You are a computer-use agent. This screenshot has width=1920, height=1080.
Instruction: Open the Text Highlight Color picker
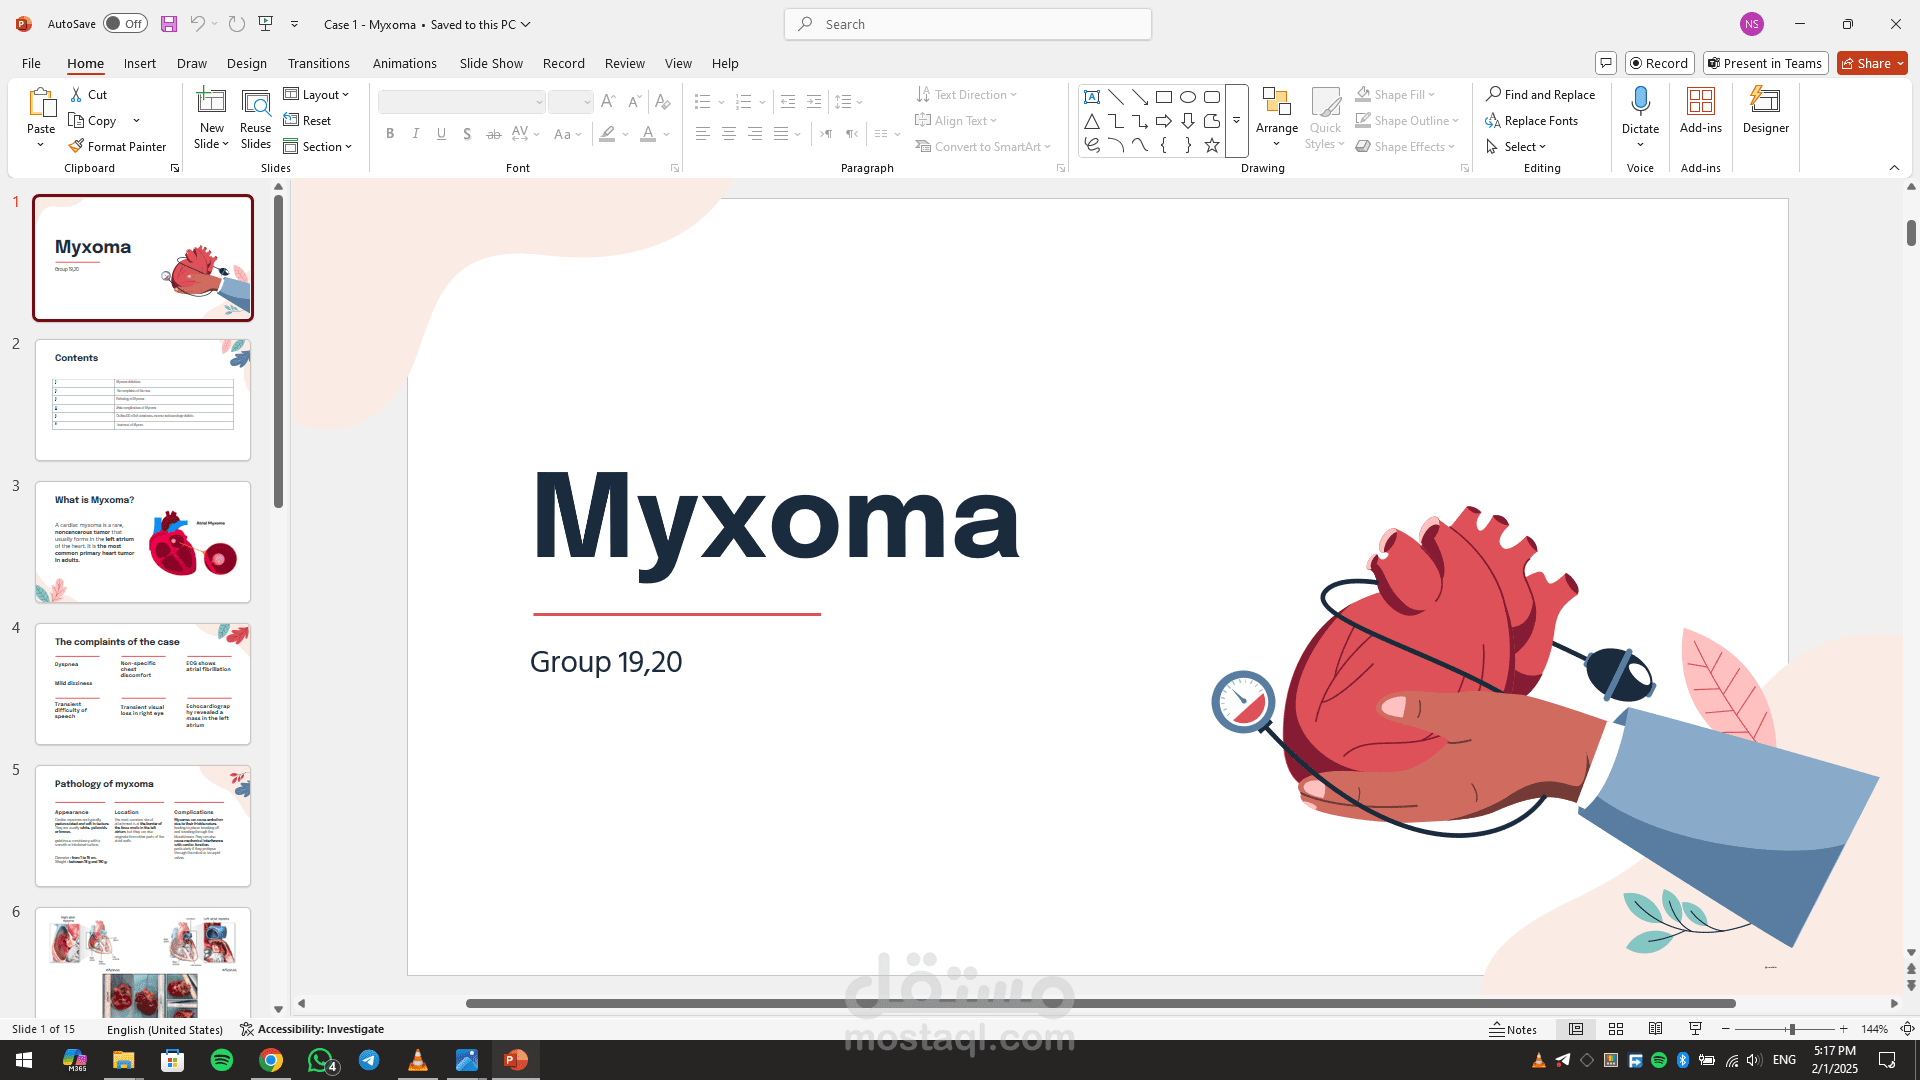(607, 134)
